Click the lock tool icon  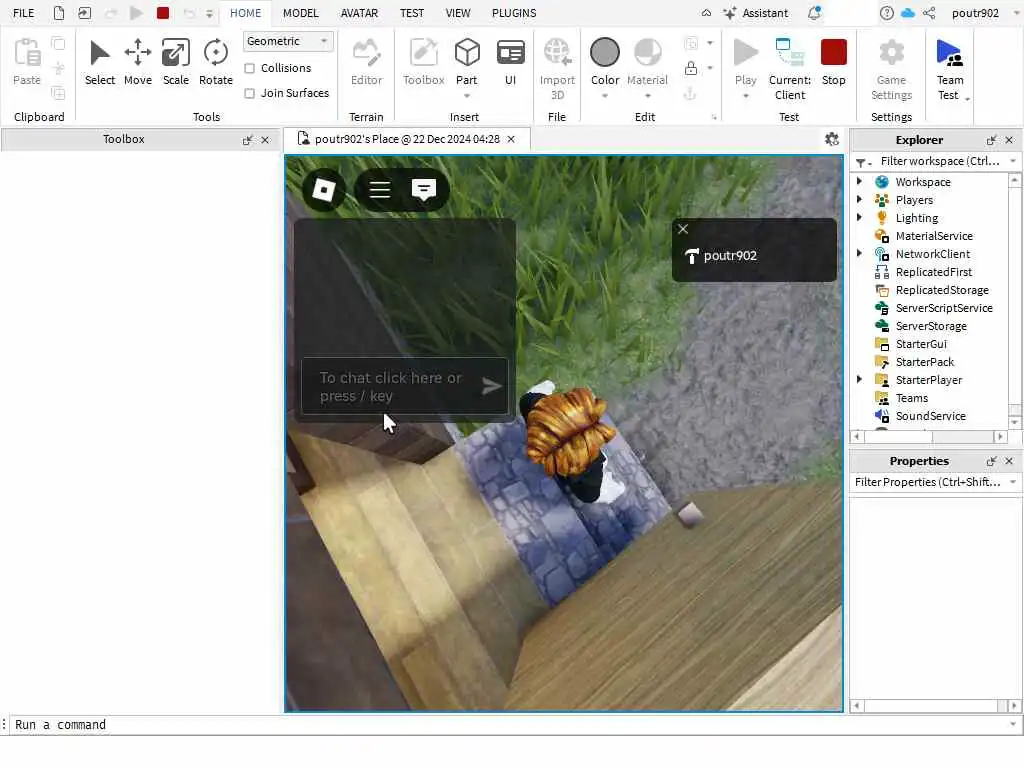(691, 68)
